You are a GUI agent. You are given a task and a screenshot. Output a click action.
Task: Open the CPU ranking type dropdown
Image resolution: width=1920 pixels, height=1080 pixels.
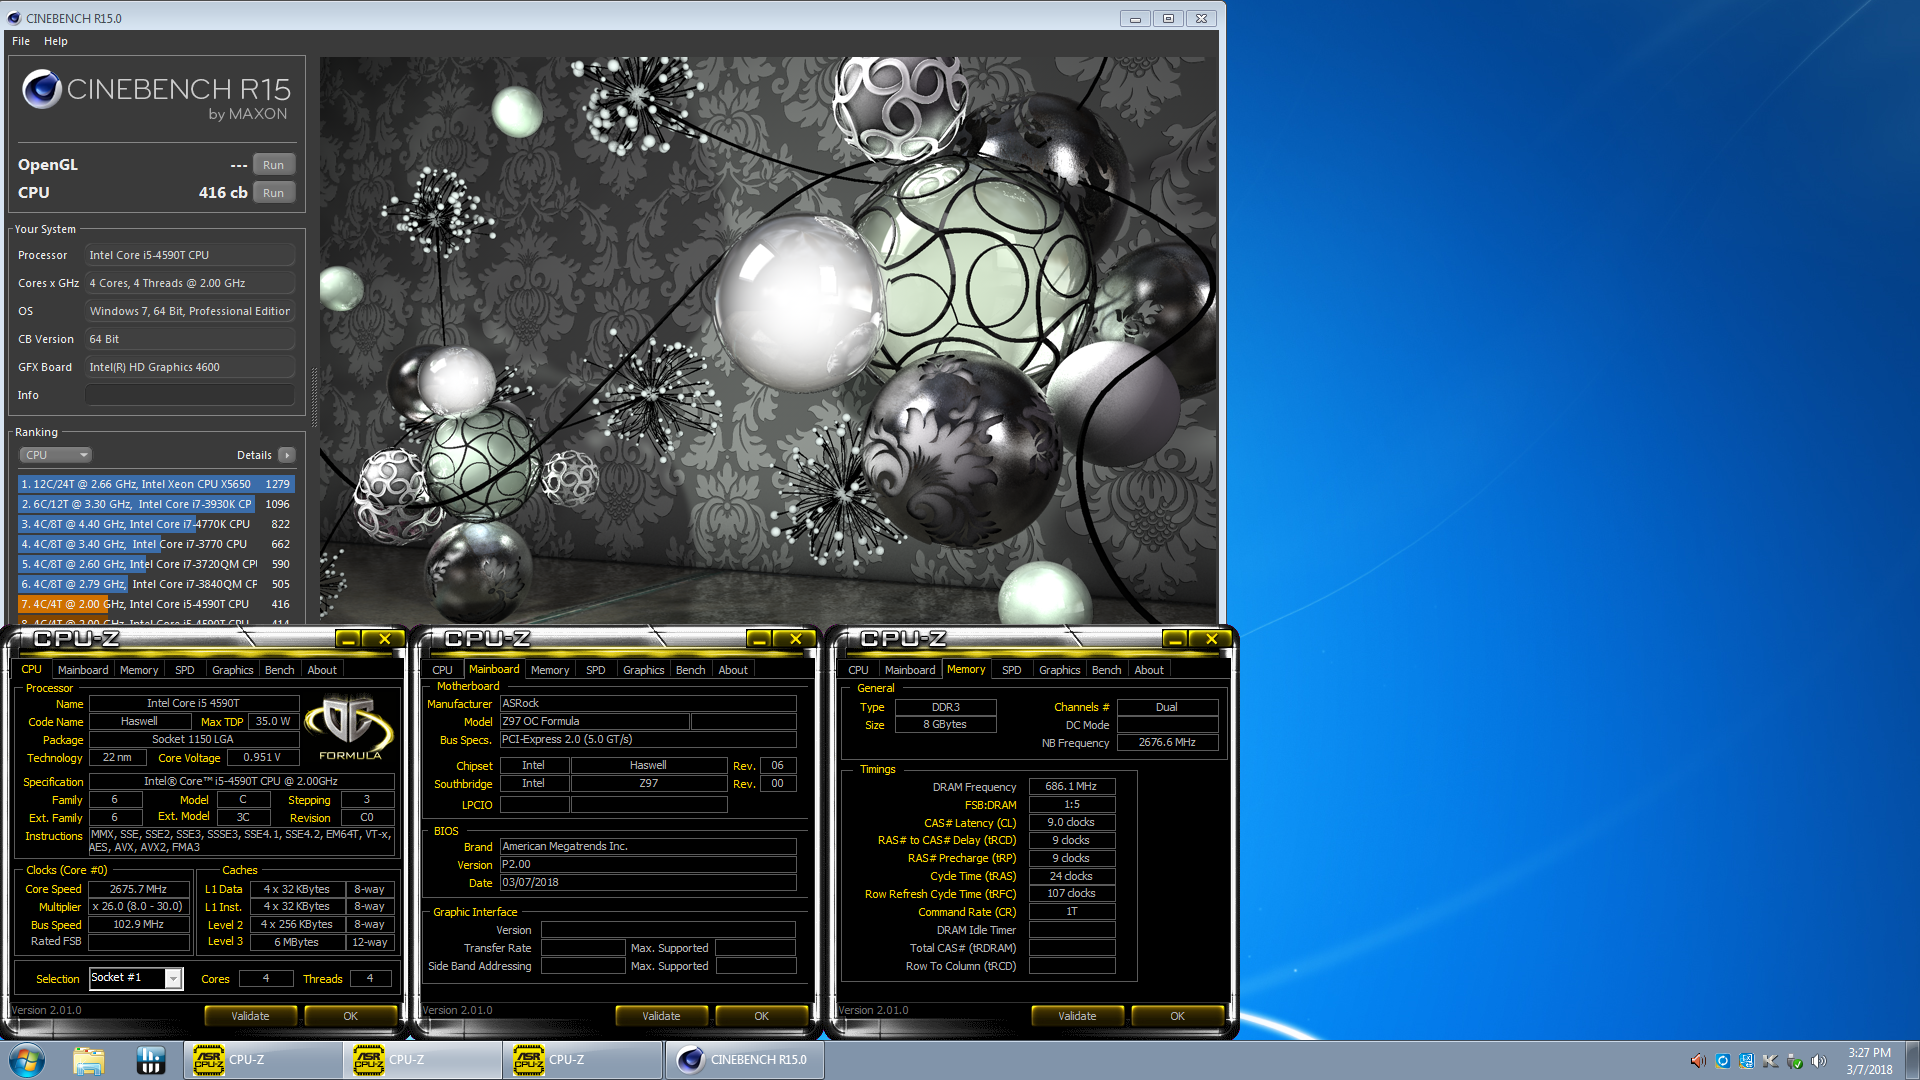coord(56,455)
